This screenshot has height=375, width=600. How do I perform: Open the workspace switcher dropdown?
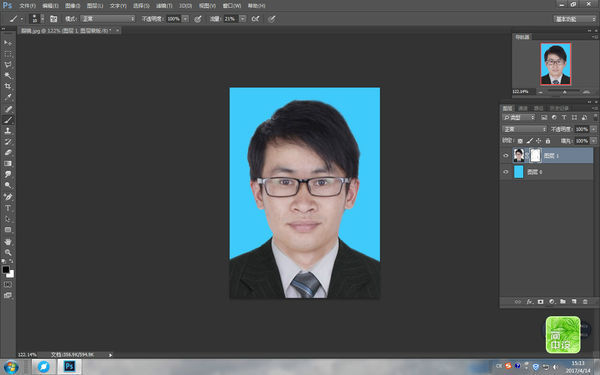(574, 19)
